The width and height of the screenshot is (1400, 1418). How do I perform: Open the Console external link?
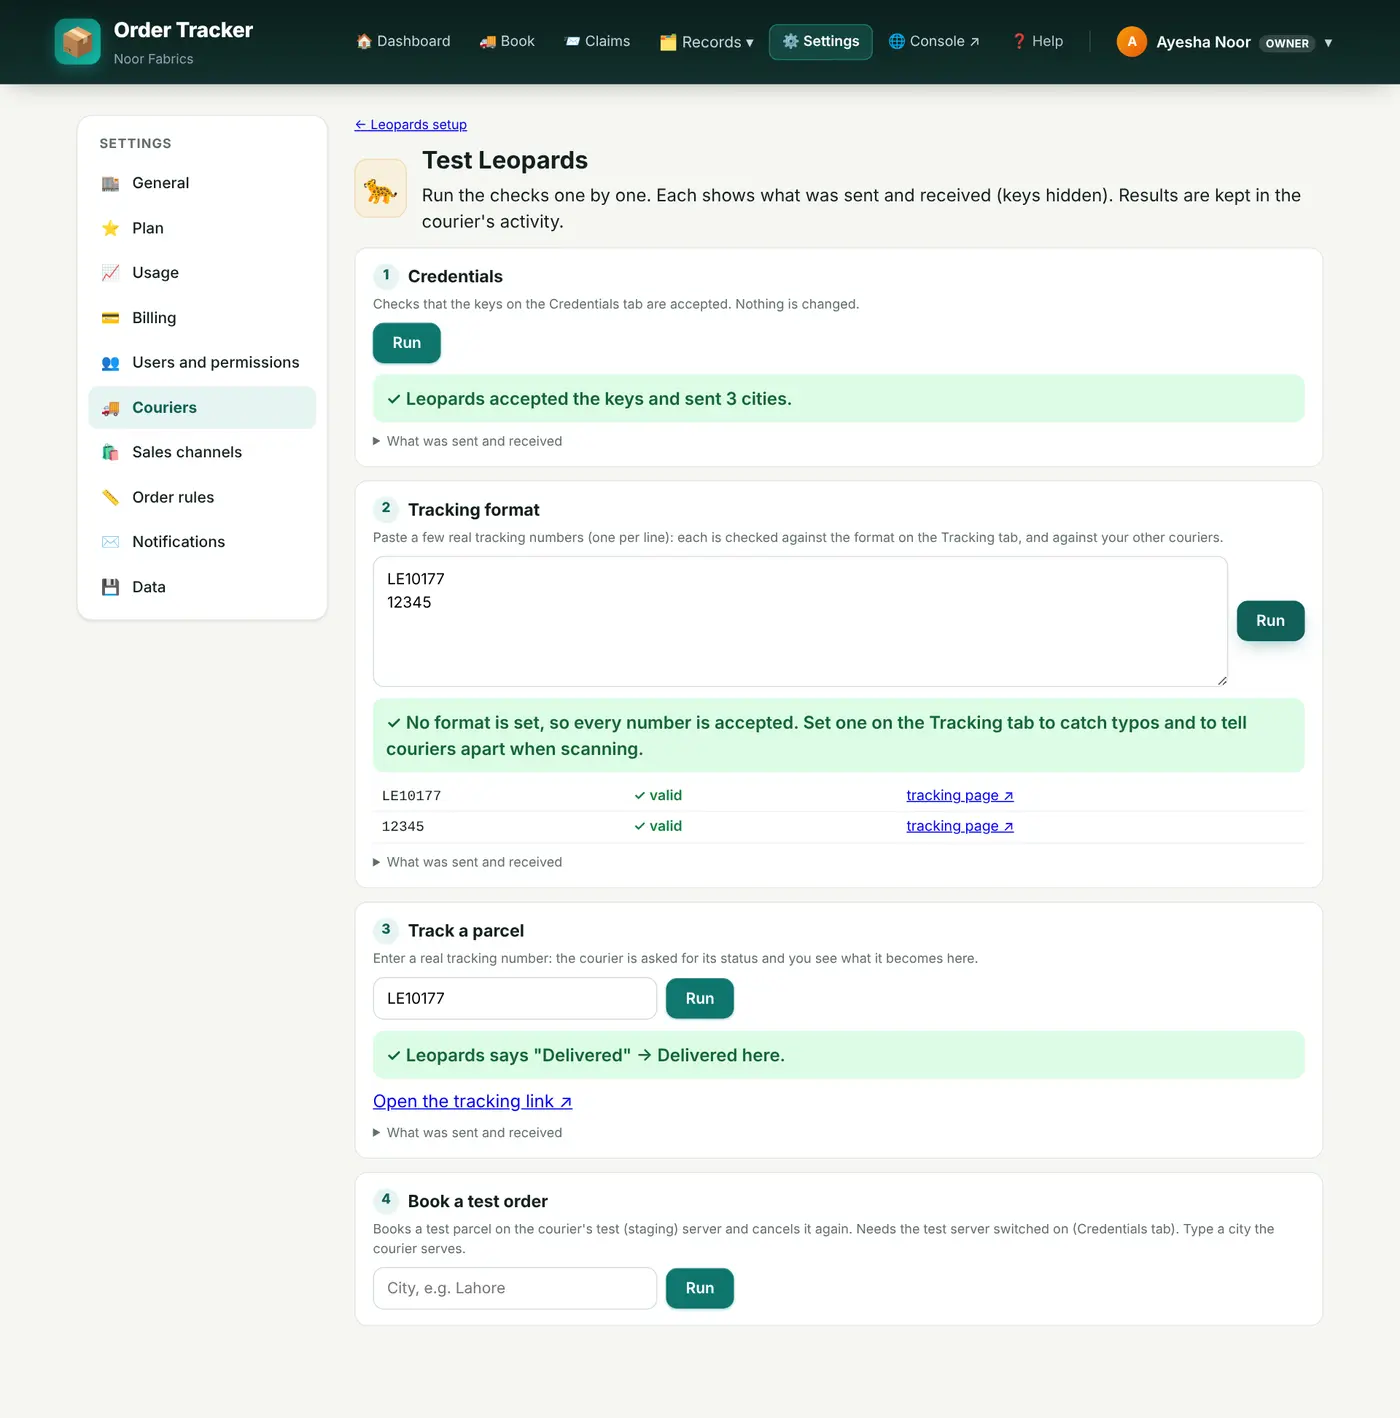[934, 41]
